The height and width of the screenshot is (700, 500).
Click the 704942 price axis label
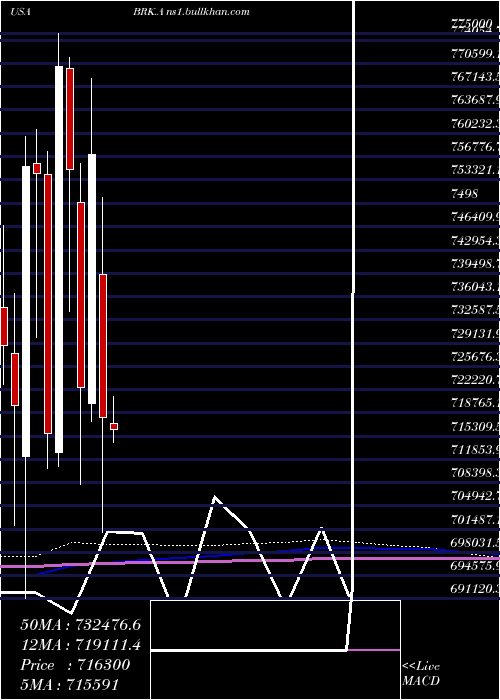tap(475, 495)
